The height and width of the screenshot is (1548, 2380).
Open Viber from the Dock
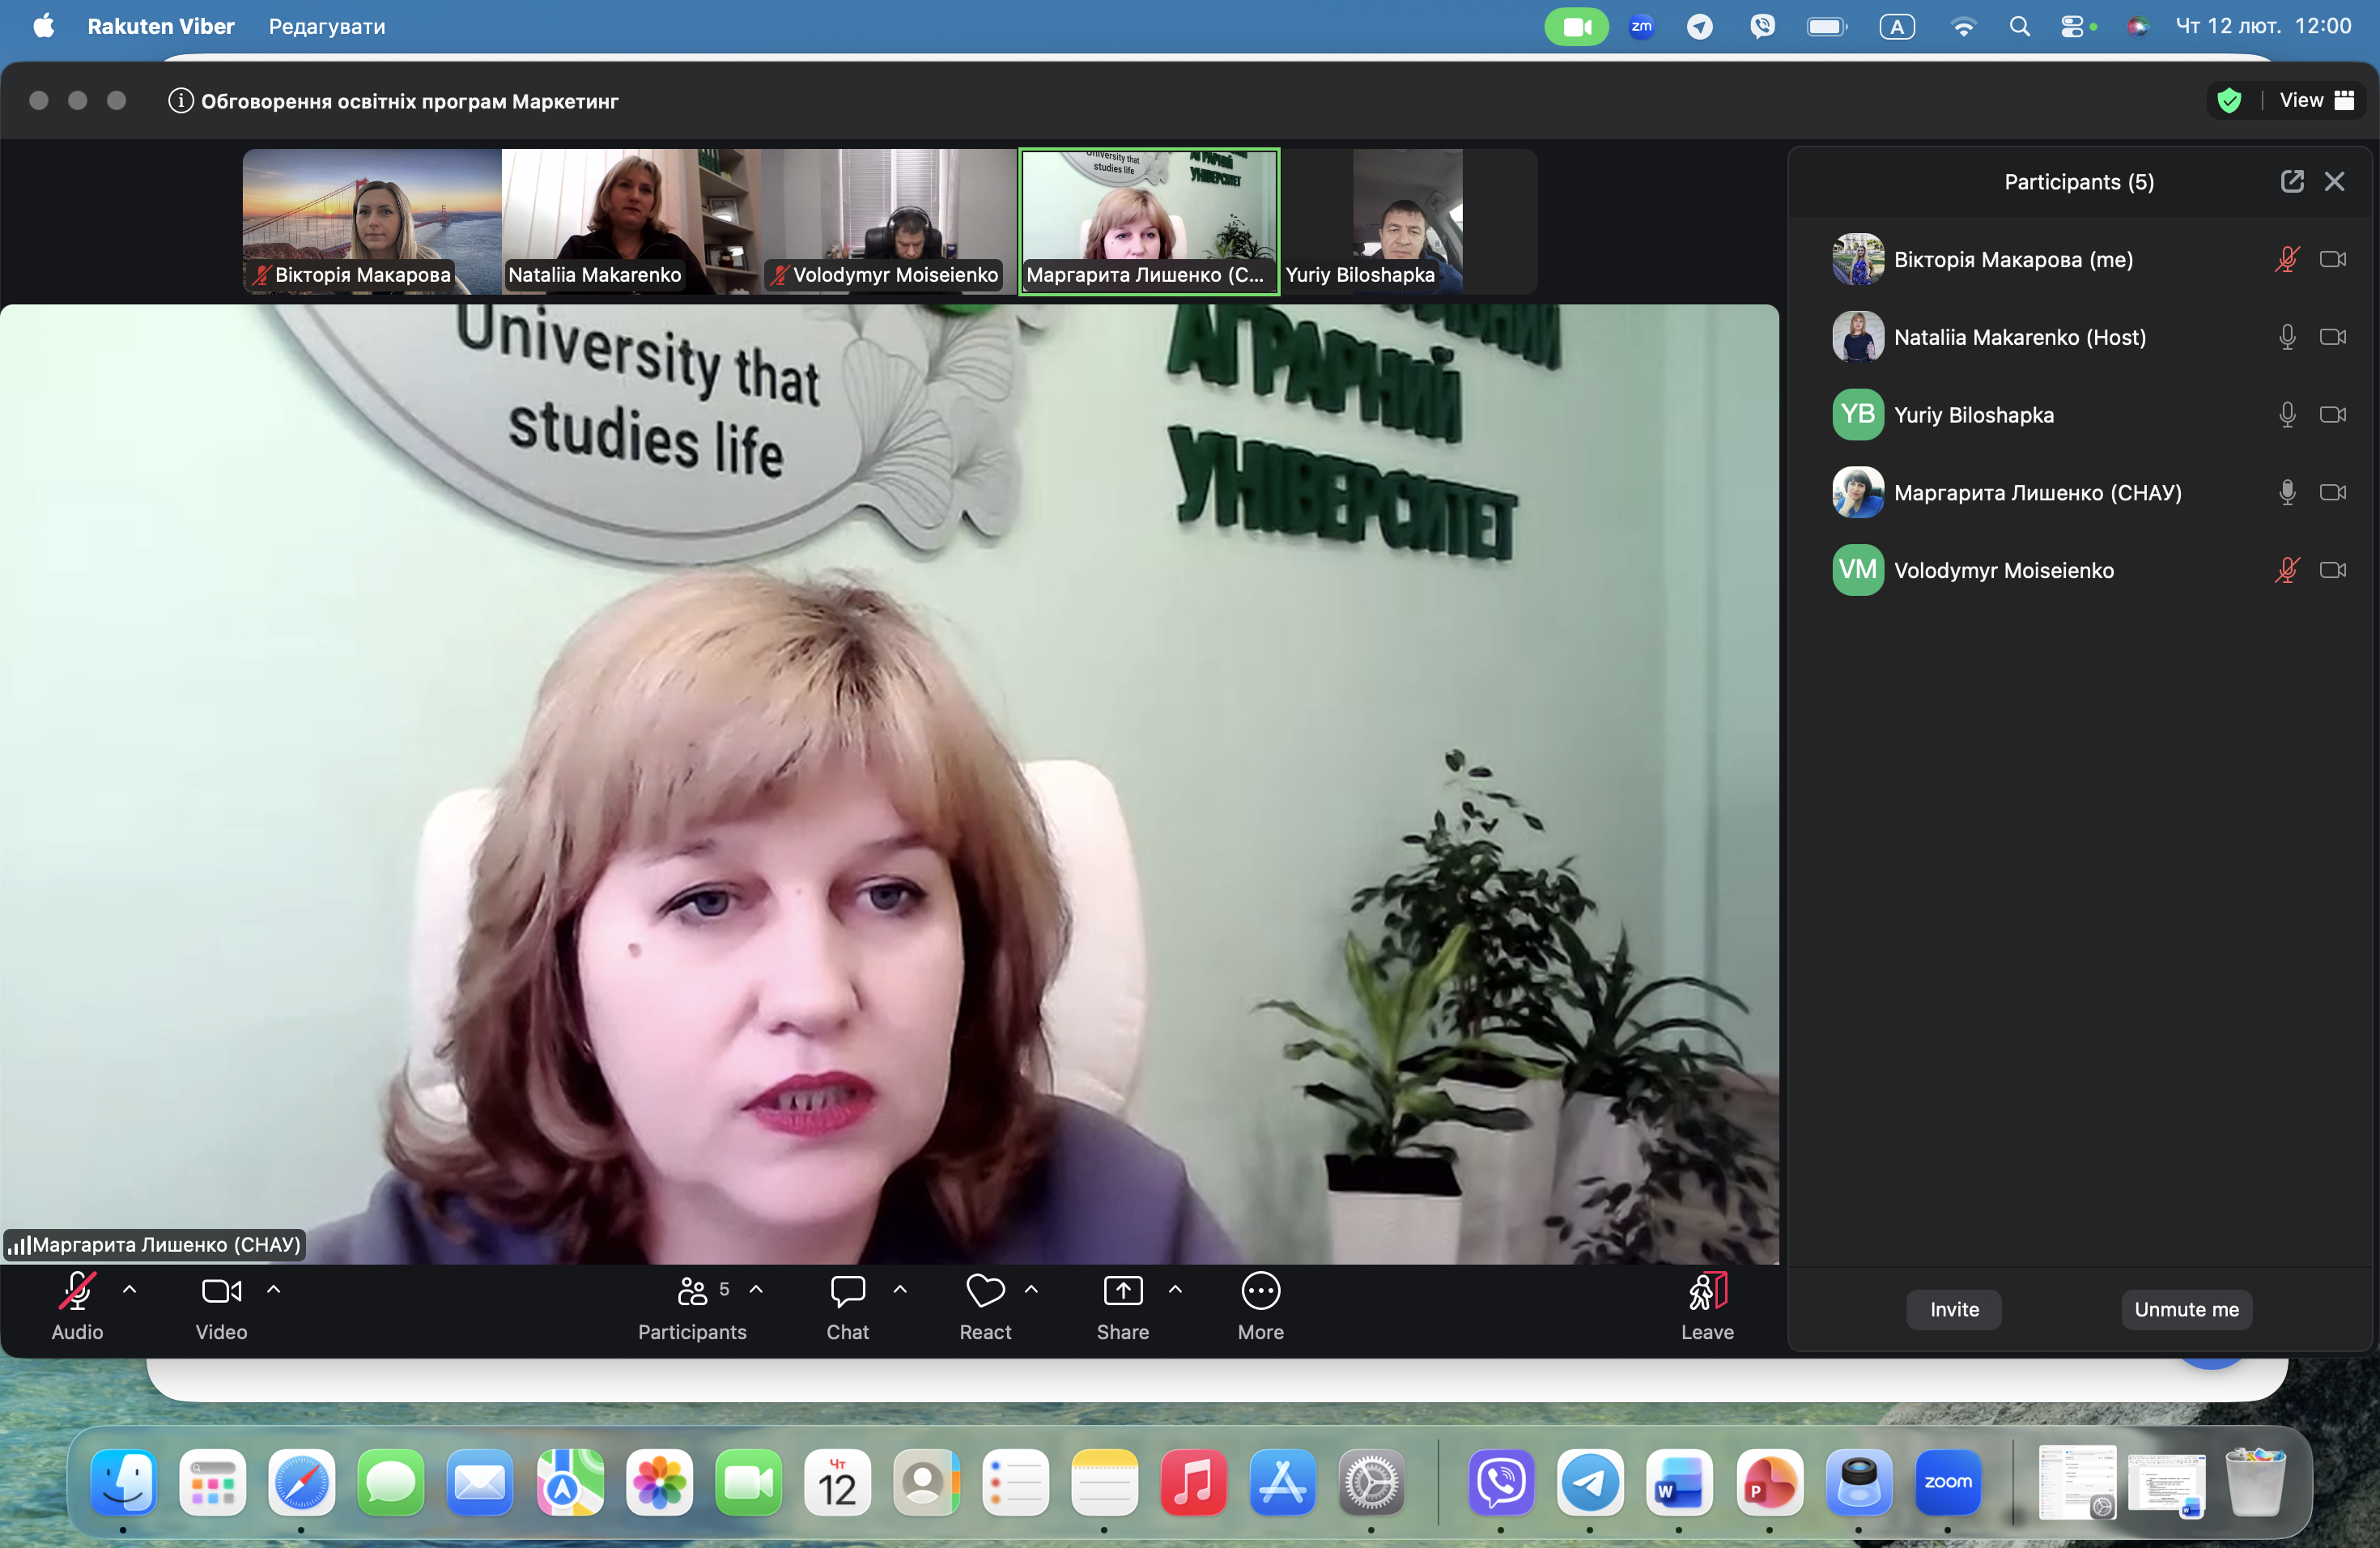(1501, 1482)
